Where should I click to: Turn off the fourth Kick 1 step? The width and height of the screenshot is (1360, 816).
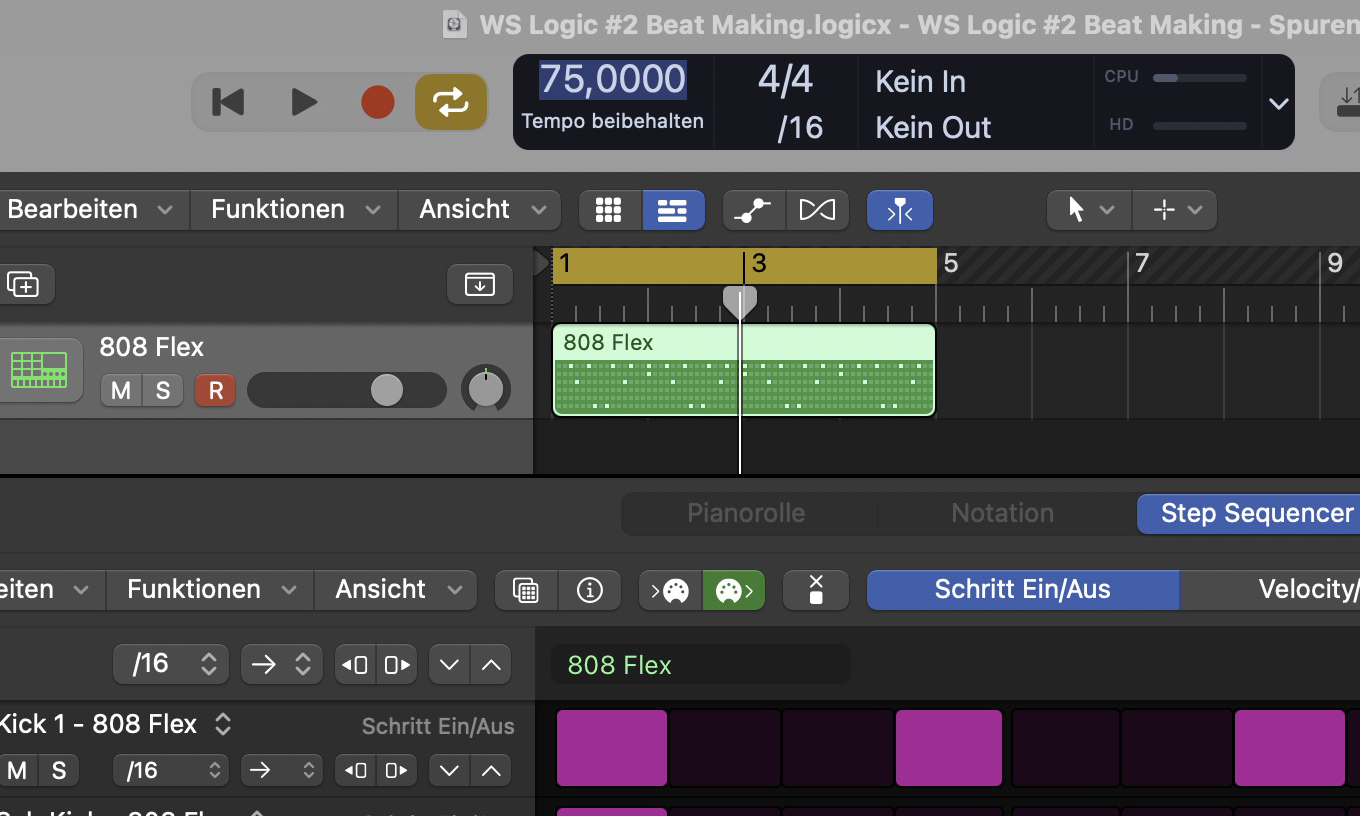(949, 748)
